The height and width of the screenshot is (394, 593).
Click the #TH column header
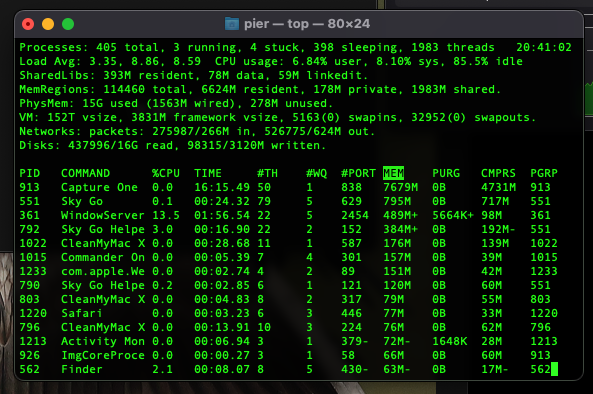pos(267,173)
